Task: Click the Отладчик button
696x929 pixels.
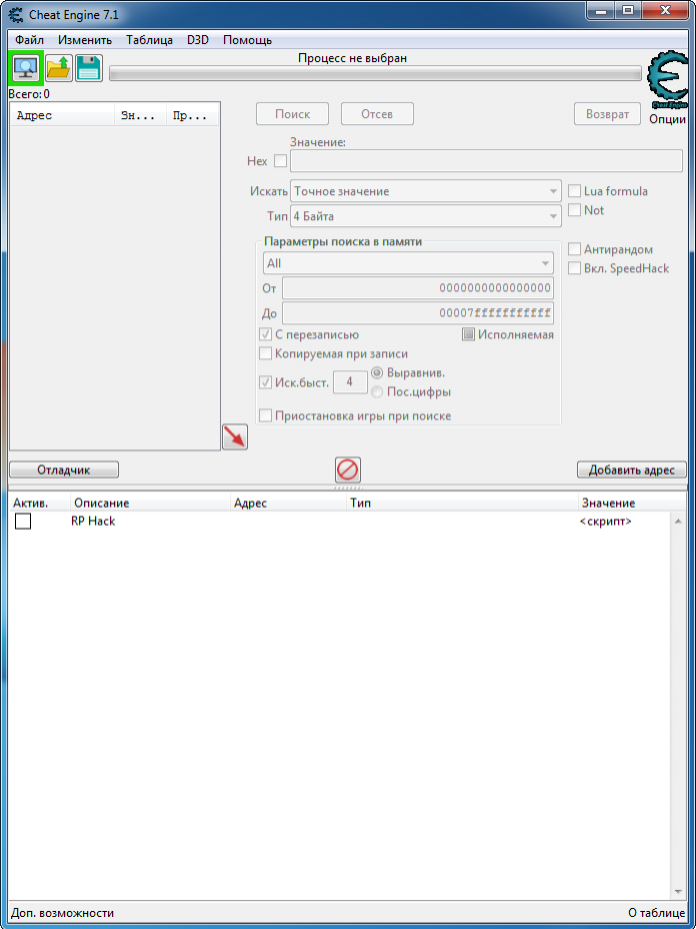Action: 64,470
